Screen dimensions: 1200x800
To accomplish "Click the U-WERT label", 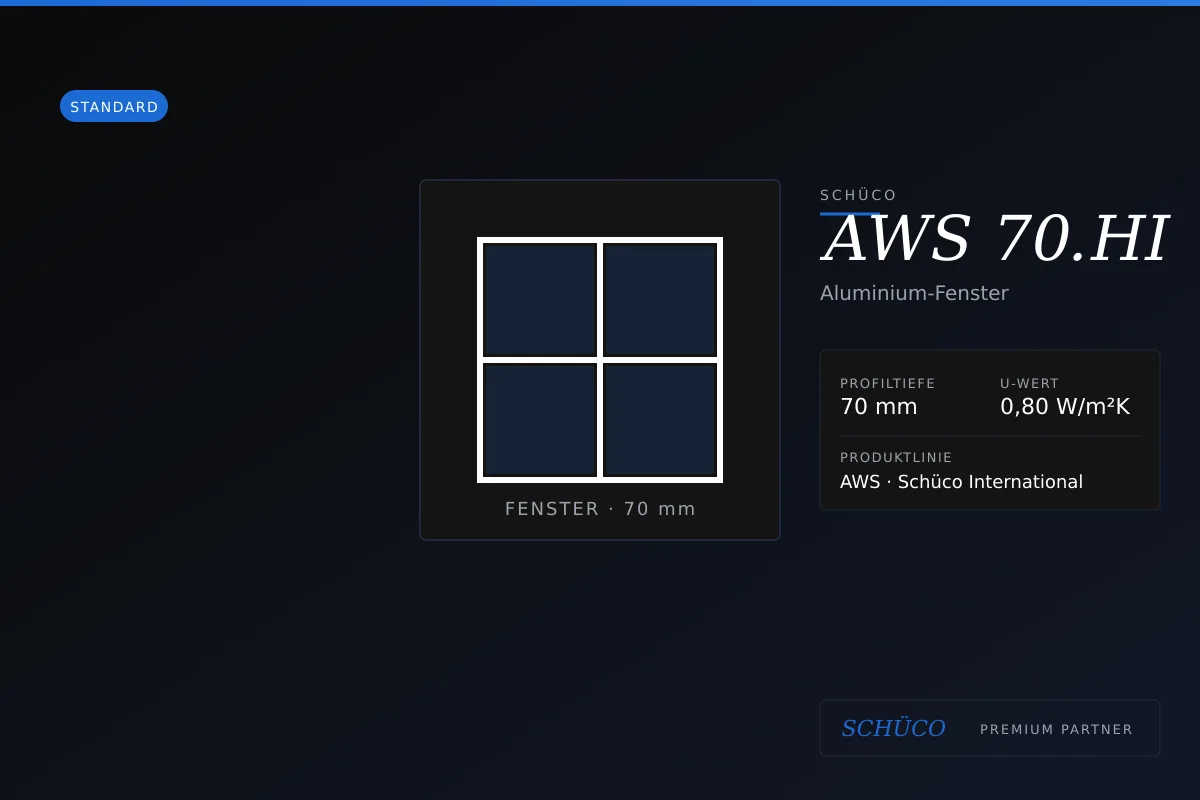I will [x=1029, y=383].
